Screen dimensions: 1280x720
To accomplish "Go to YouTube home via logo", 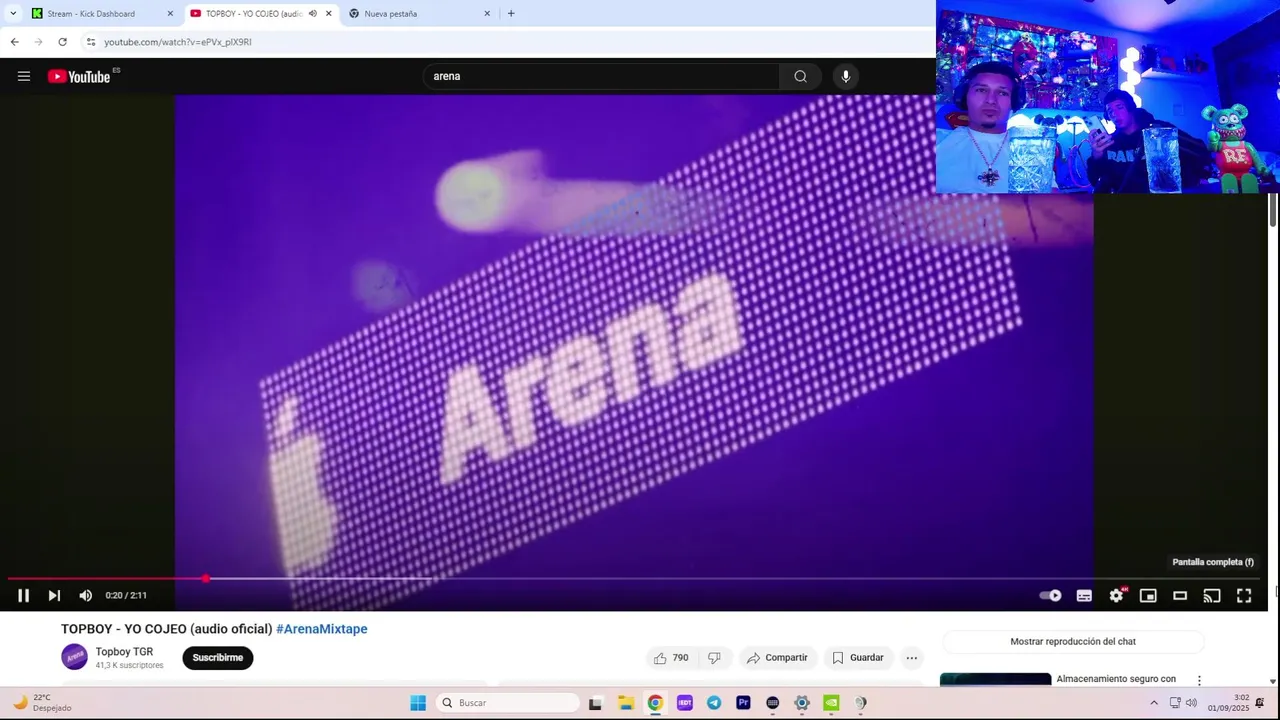I will (80, 76).
